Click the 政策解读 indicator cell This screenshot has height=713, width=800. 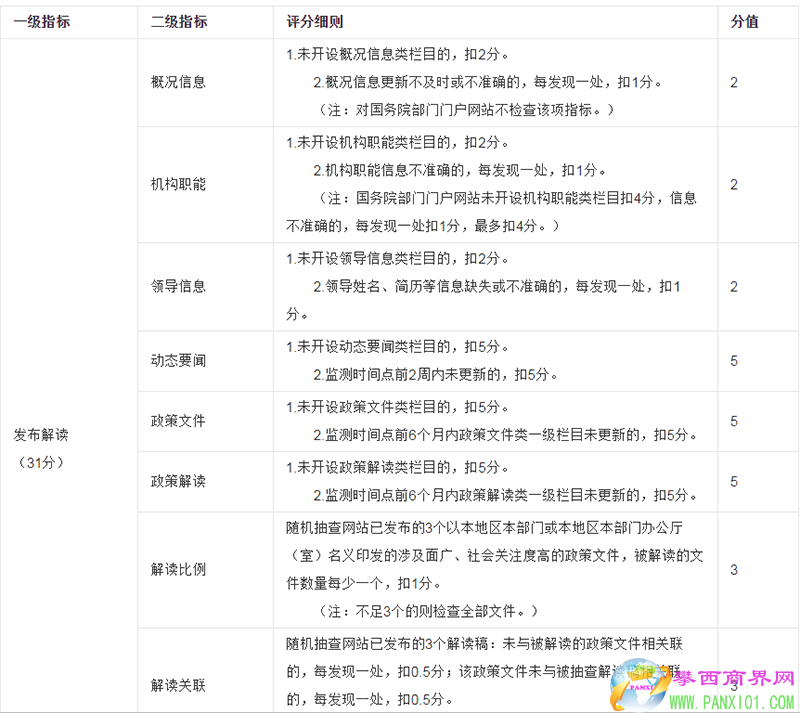(178, 481)
